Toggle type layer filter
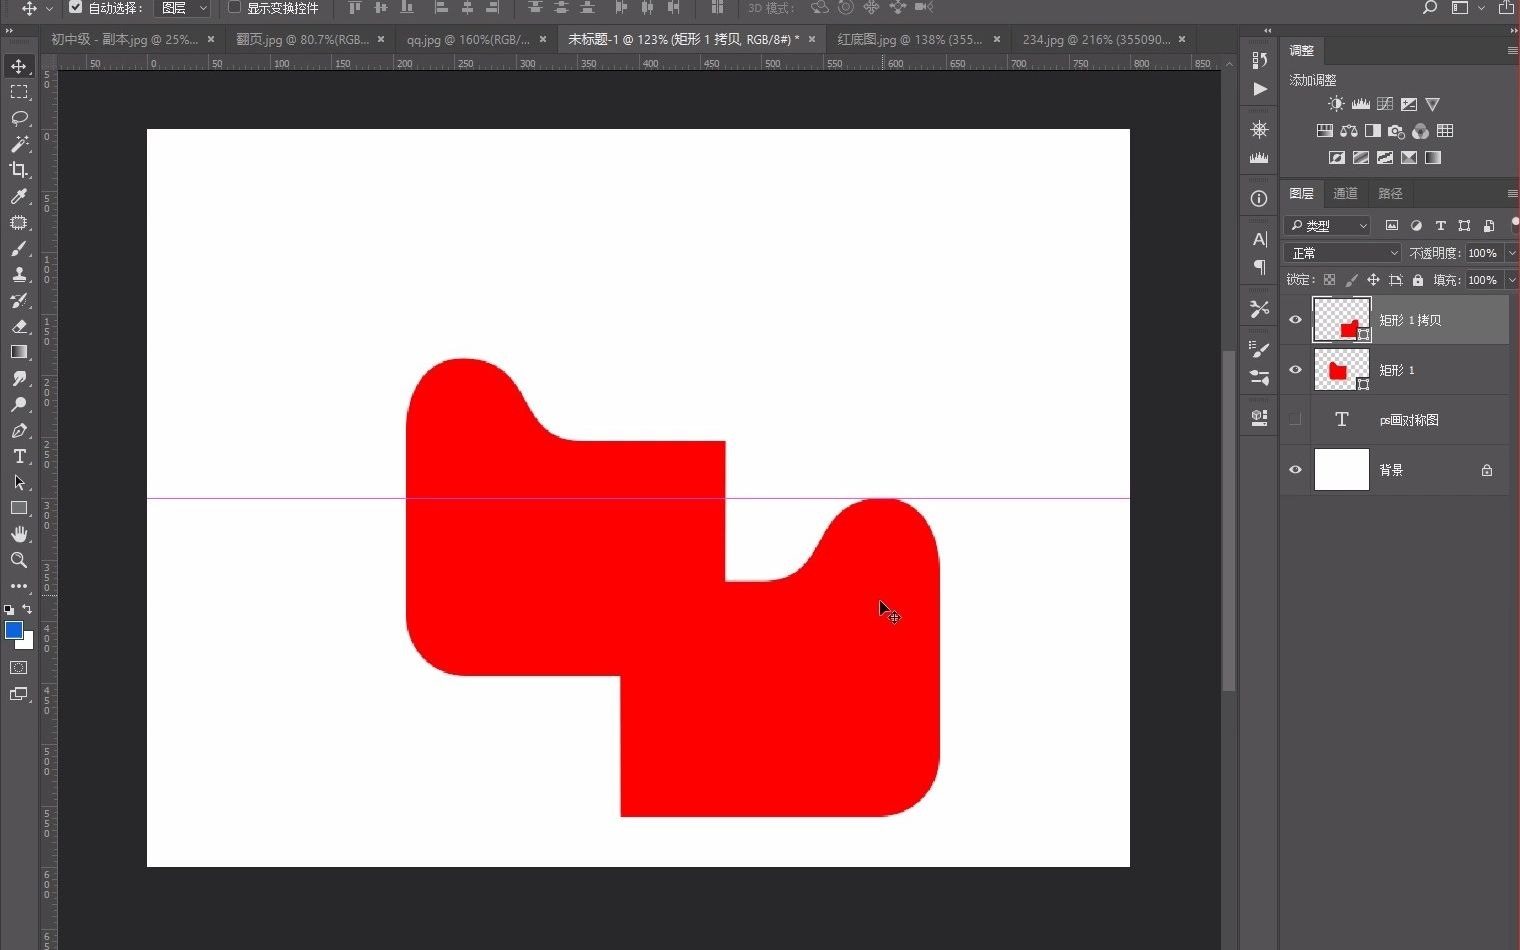Screen dimensions: 1520x950 (1440, 226)
